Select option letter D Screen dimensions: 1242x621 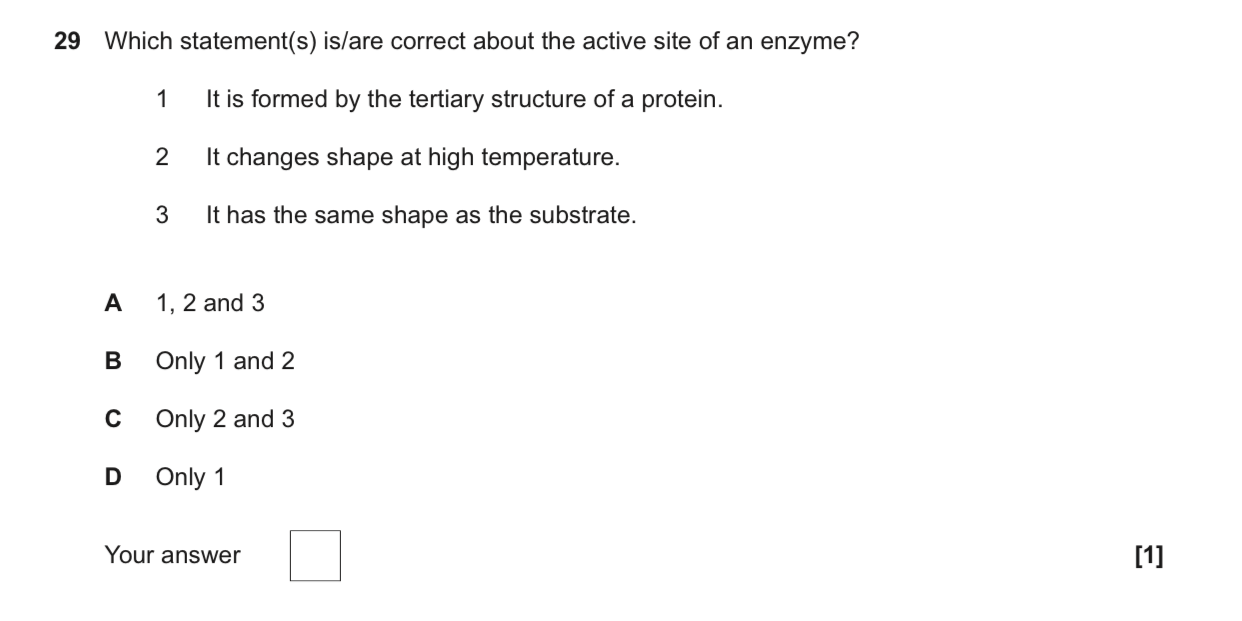[113, 477]
